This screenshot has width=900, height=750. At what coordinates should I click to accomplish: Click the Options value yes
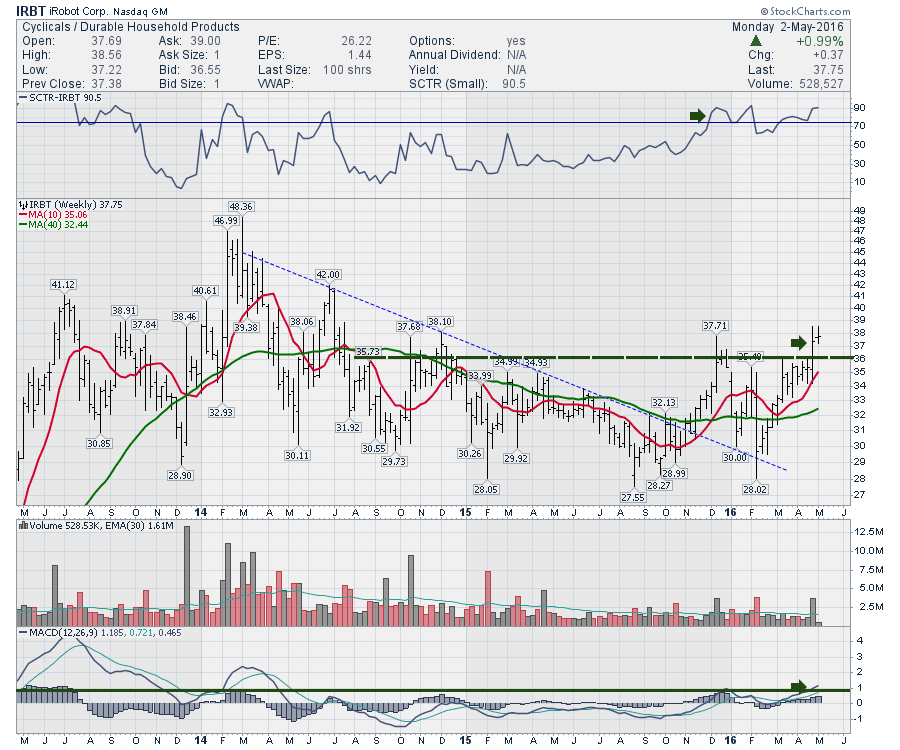[516, 41]
